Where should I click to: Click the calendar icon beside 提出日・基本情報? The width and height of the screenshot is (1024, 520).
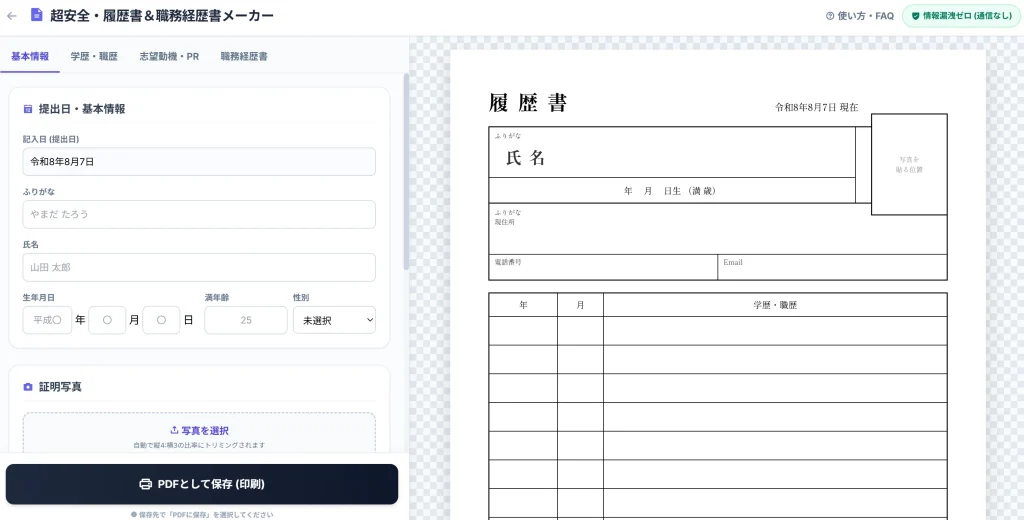[28, 109]
